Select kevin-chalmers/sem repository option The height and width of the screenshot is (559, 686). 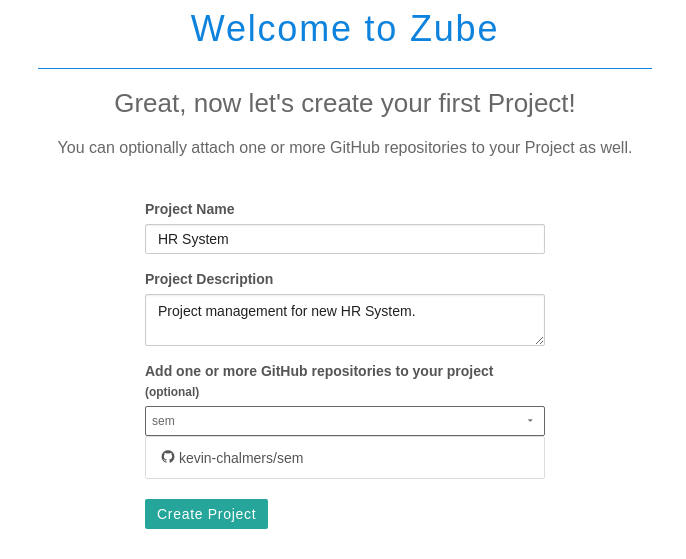coord(241,458)
